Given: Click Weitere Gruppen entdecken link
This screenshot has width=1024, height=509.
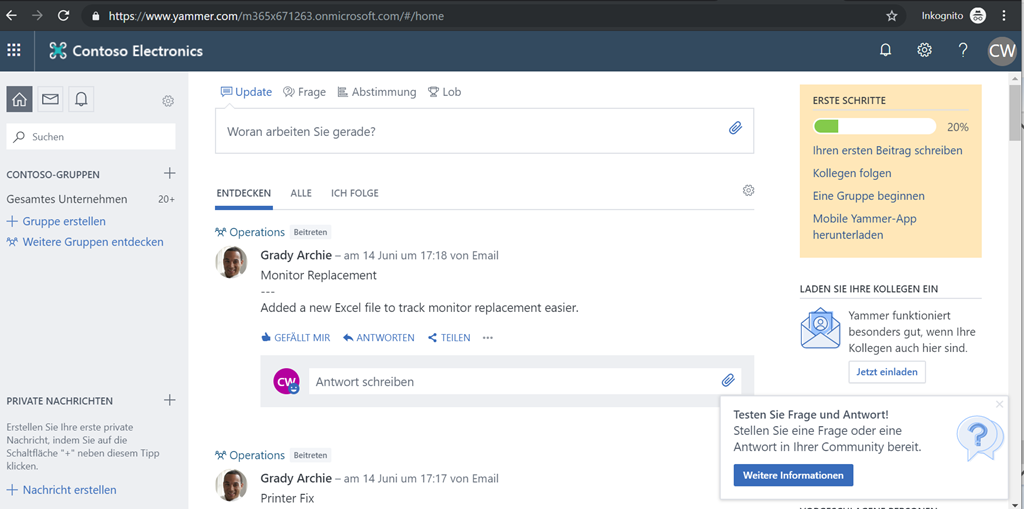Looking at the screenshot, I should click(x=85, y=242).
